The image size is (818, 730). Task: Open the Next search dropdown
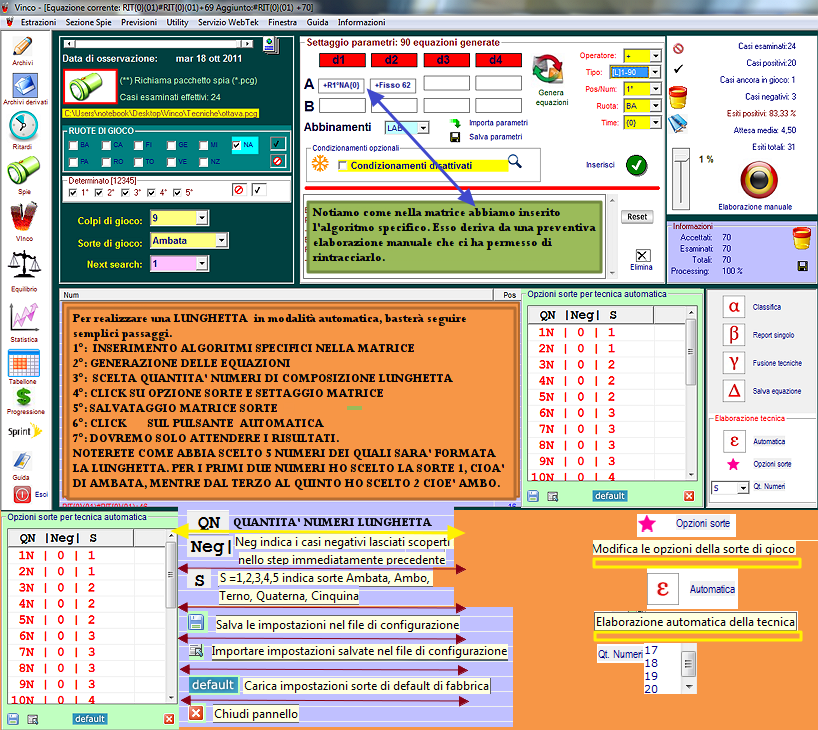click(x=202, y=264)
